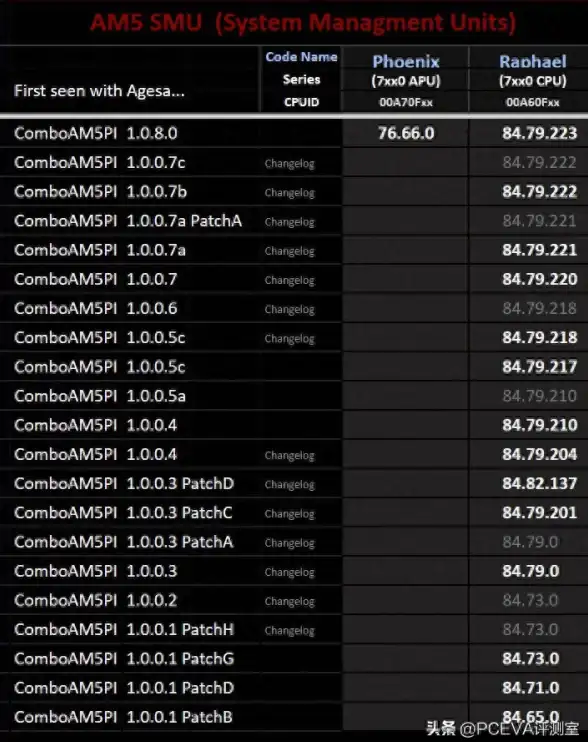Click the AM5 SMU title heading
The height and width of the screenshot is (742, 588).
pos(303,22)
